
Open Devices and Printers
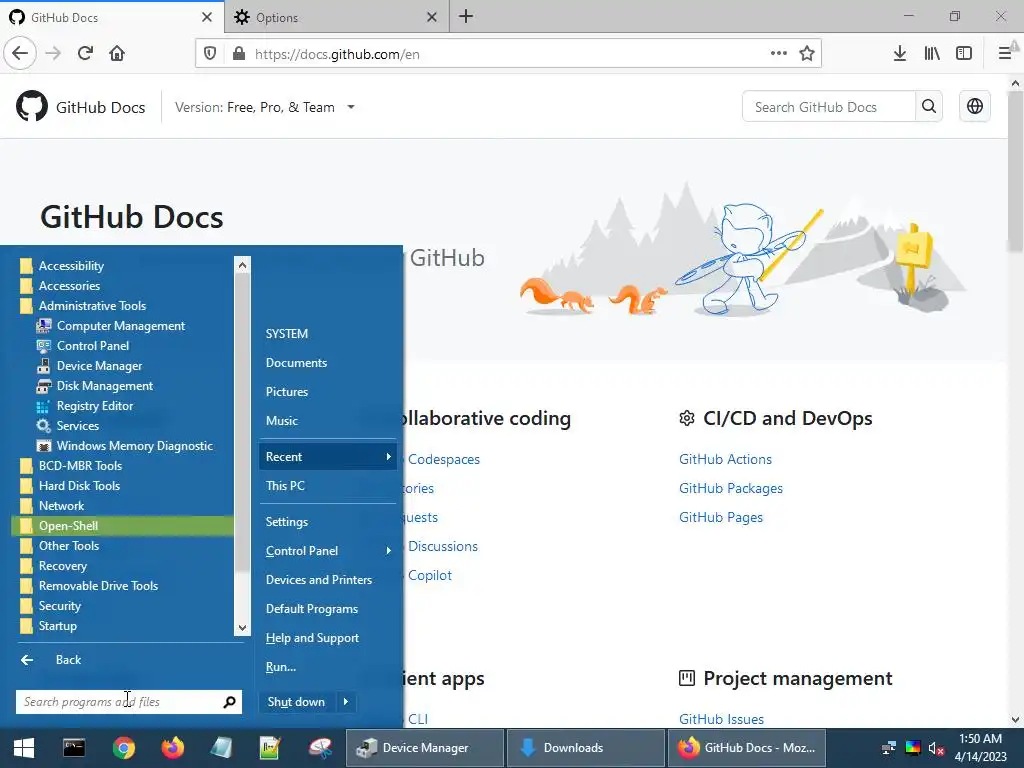[319, 580]
